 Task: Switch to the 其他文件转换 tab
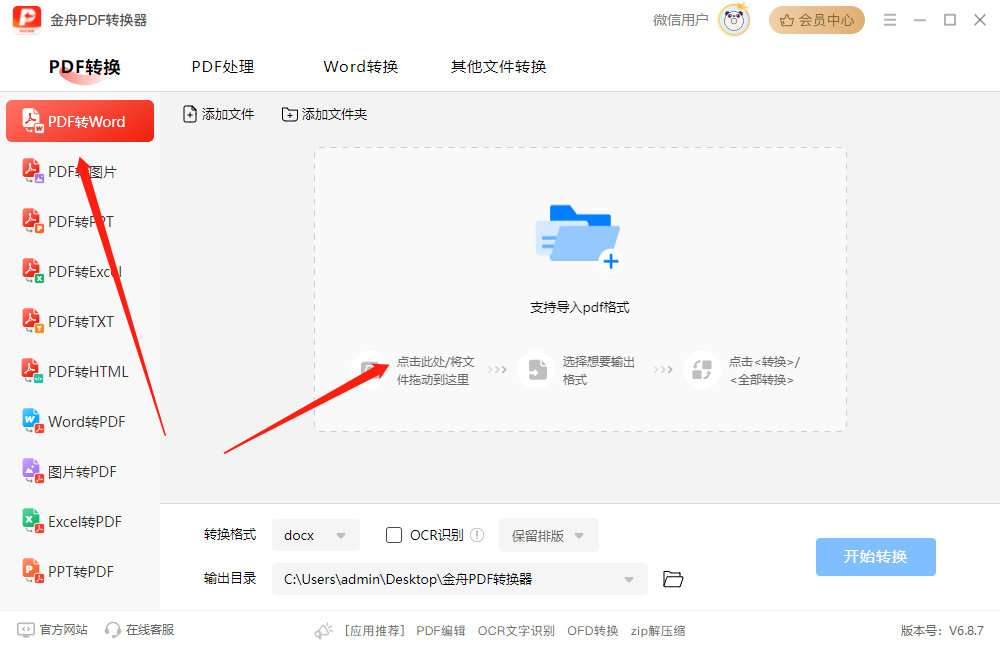(x=499, y=67)
